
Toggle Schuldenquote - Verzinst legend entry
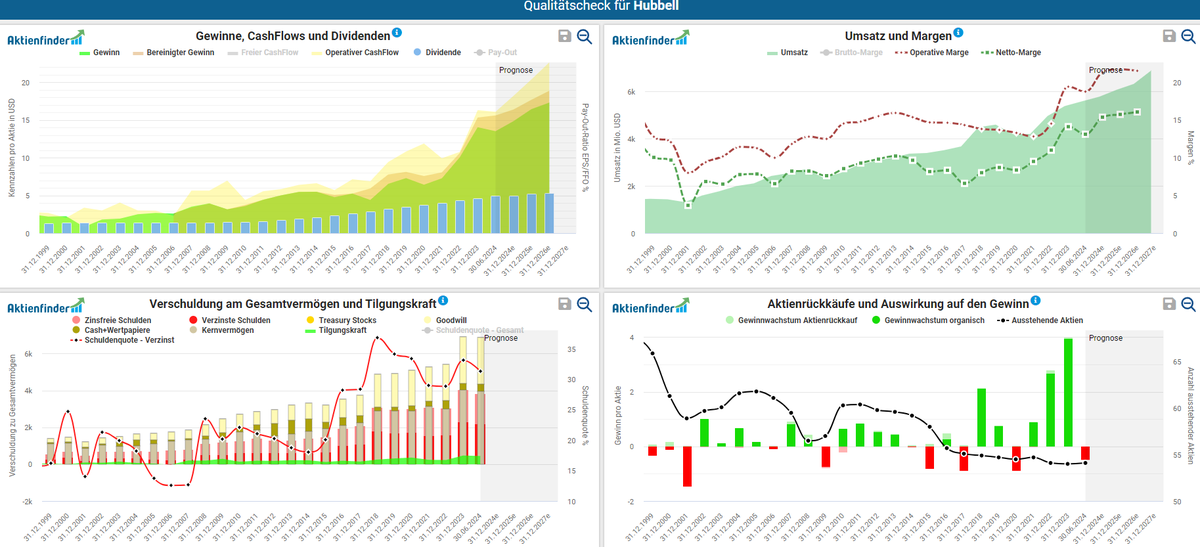[123, 340]
